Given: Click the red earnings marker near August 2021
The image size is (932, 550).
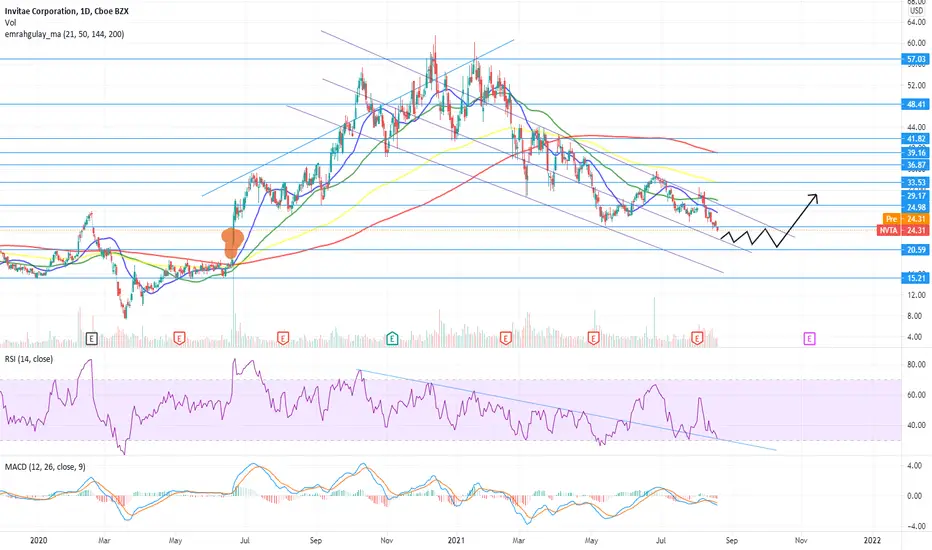Looking at the screenshot, I should coord(697,338).
